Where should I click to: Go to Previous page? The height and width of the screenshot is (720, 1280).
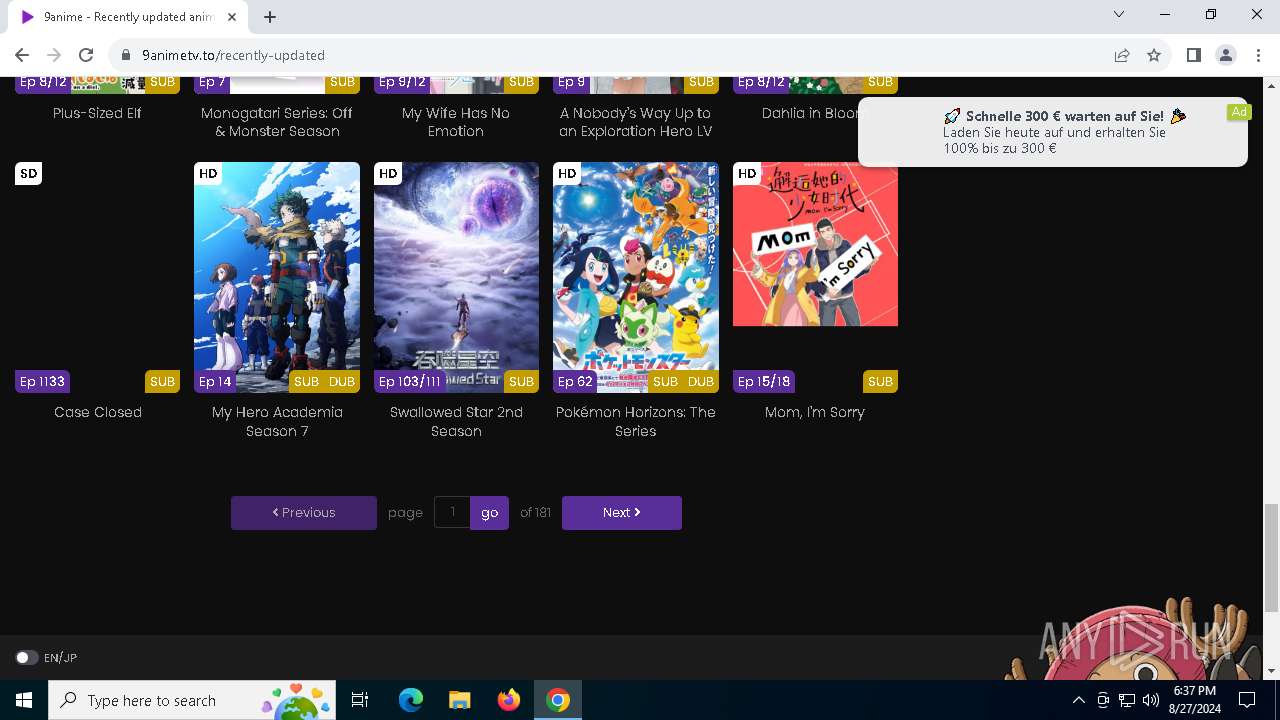coord(304,512)
